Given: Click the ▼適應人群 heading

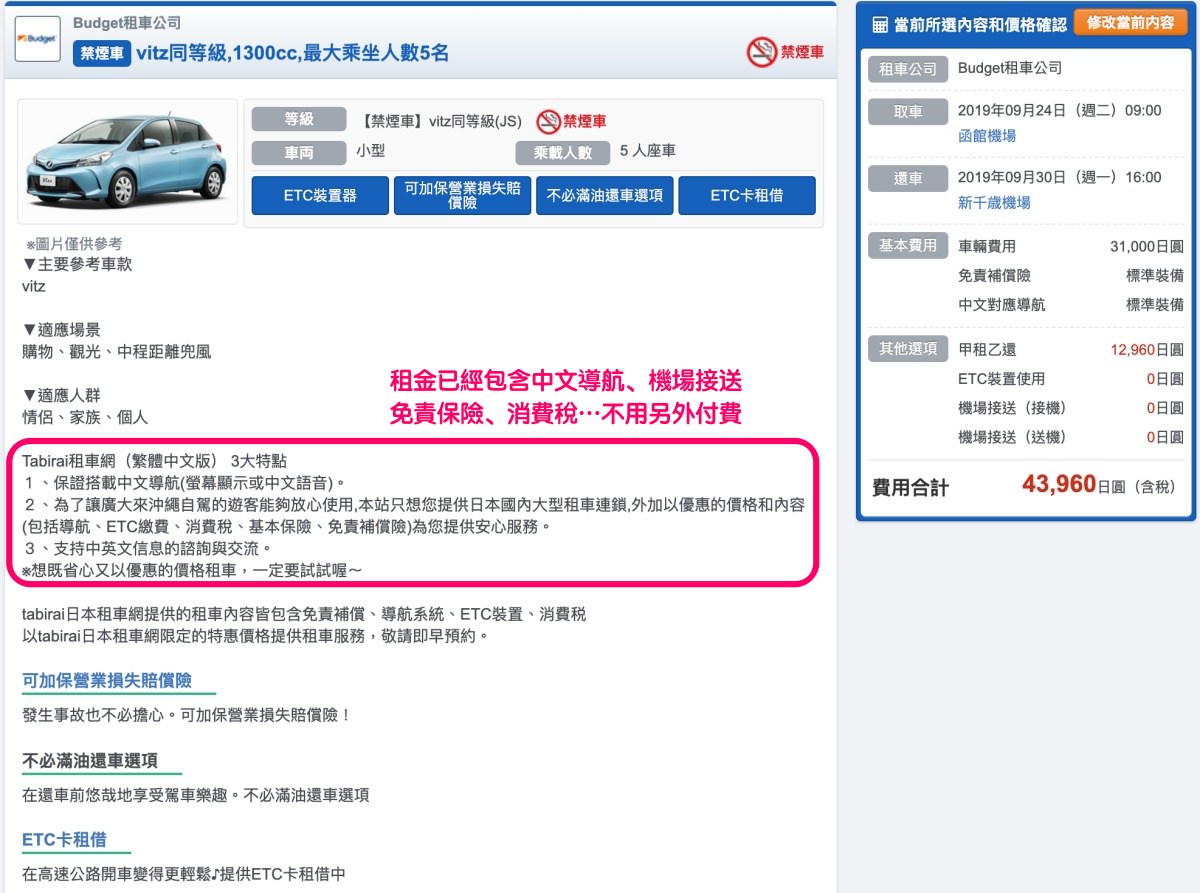Looking at the screenshot, I should 61,395.
